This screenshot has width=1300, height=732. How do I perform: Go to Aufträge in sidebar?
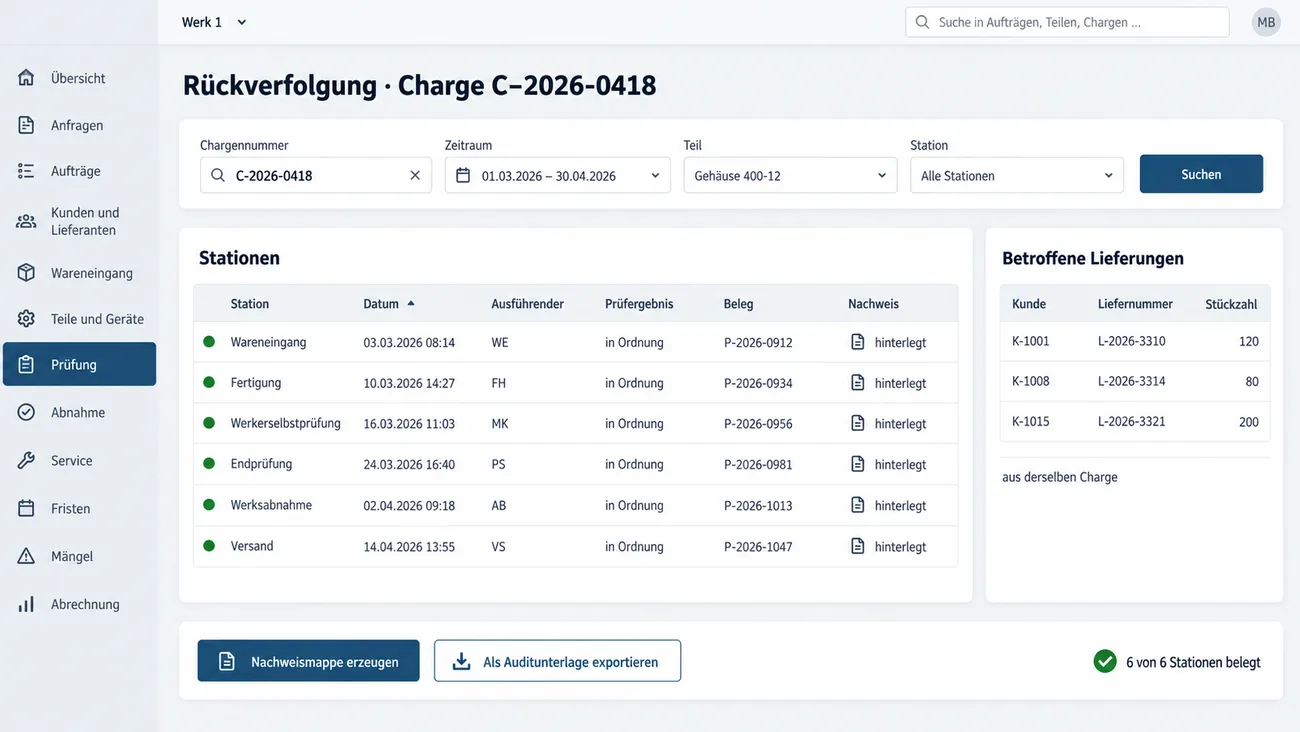tap(79, 171)
